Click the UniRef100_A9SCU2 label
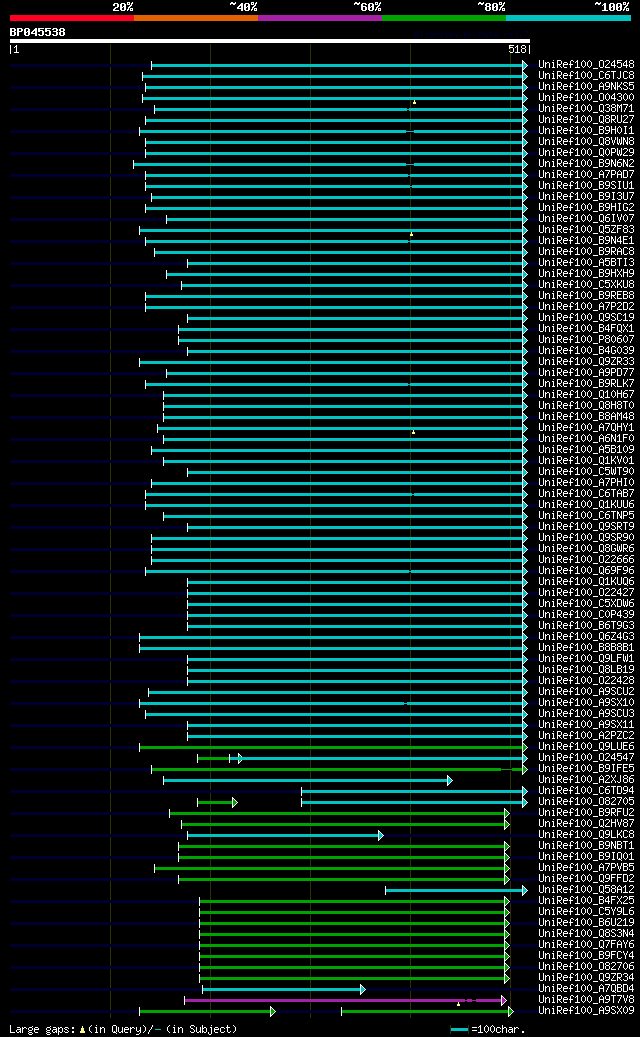Viewport: 640px width, 1037px height. pos(586,692)
